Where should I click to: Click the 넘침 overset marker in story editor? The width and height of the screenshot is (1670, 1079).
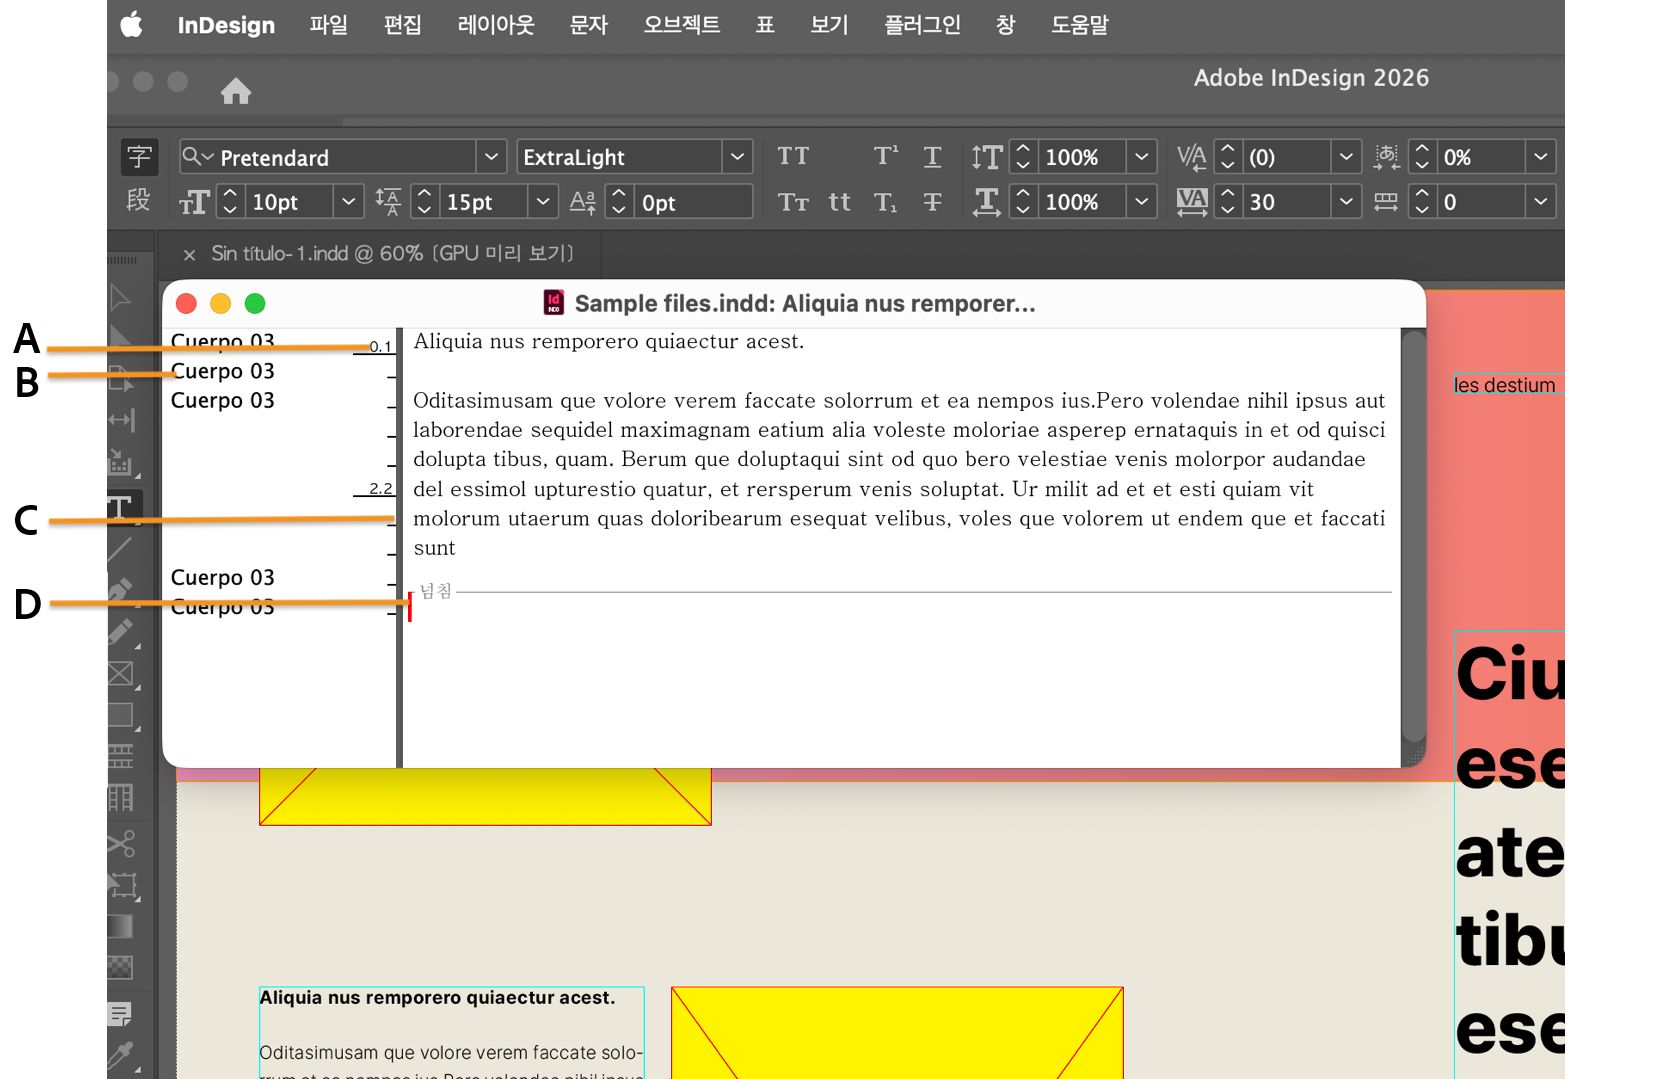pyautogui.click(x=435, y=591)
